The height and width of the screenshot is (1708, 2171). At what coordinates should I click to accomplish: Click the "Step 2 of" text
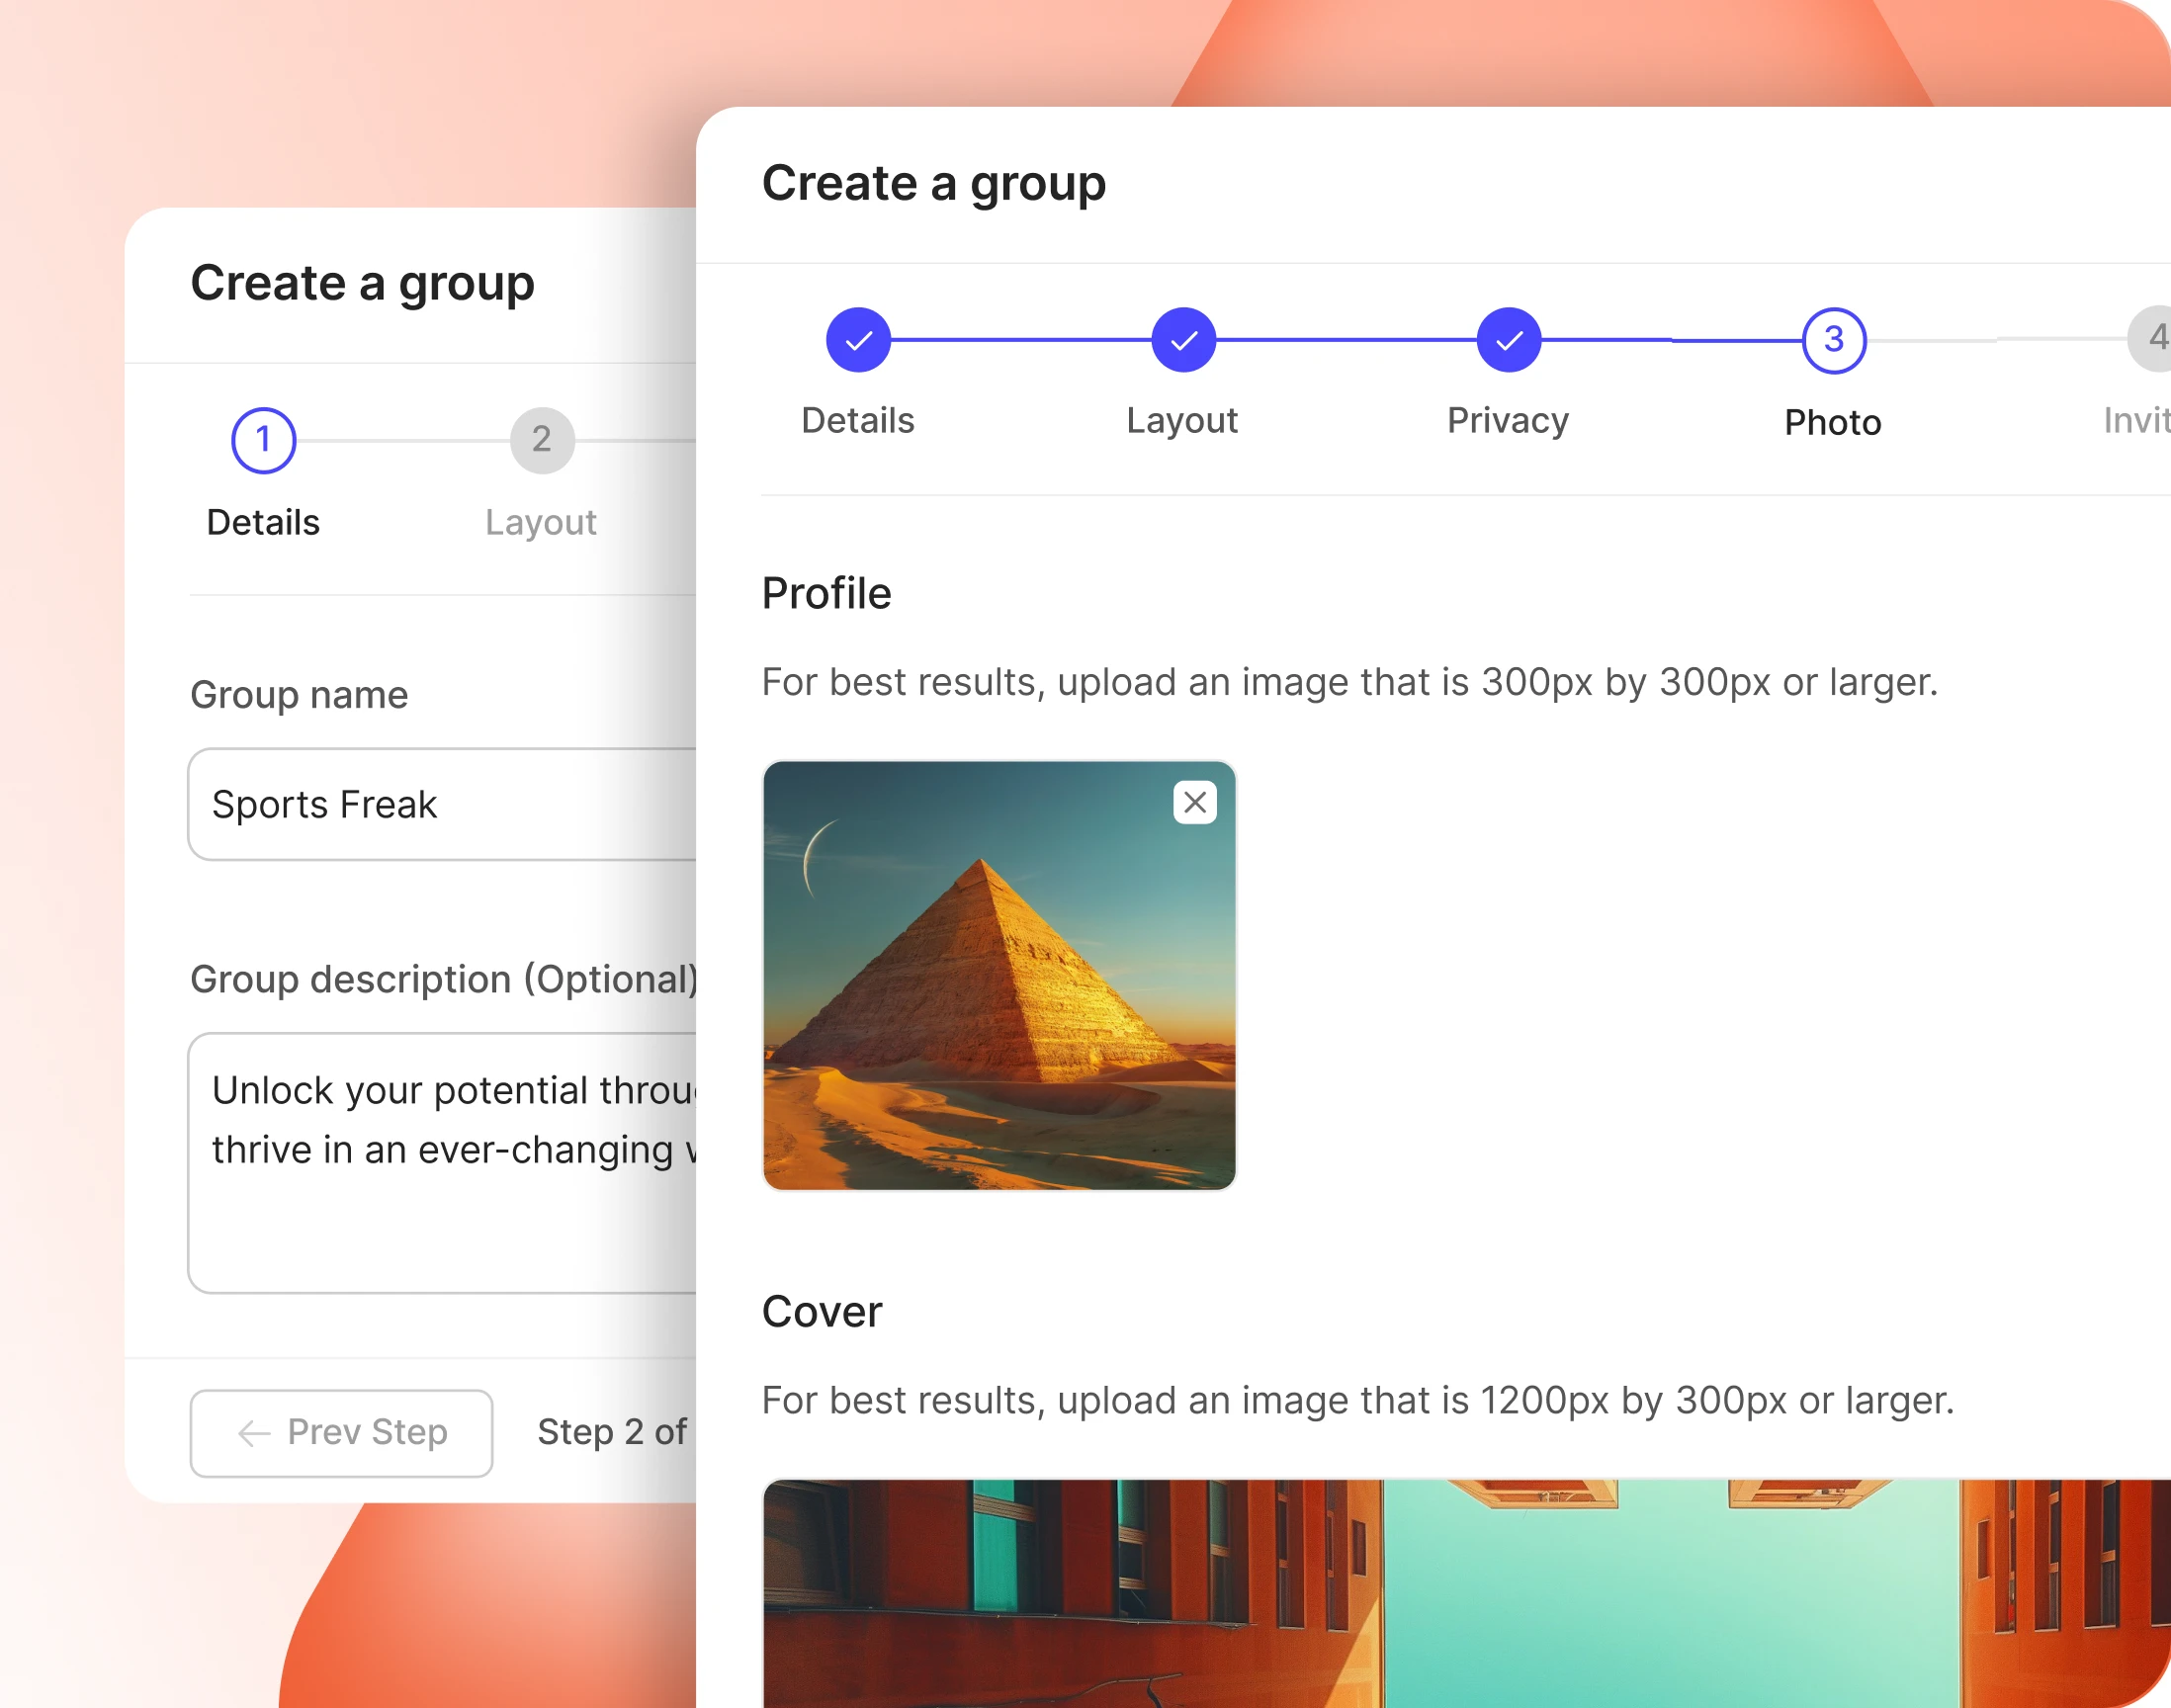[x=612, y=1431]
